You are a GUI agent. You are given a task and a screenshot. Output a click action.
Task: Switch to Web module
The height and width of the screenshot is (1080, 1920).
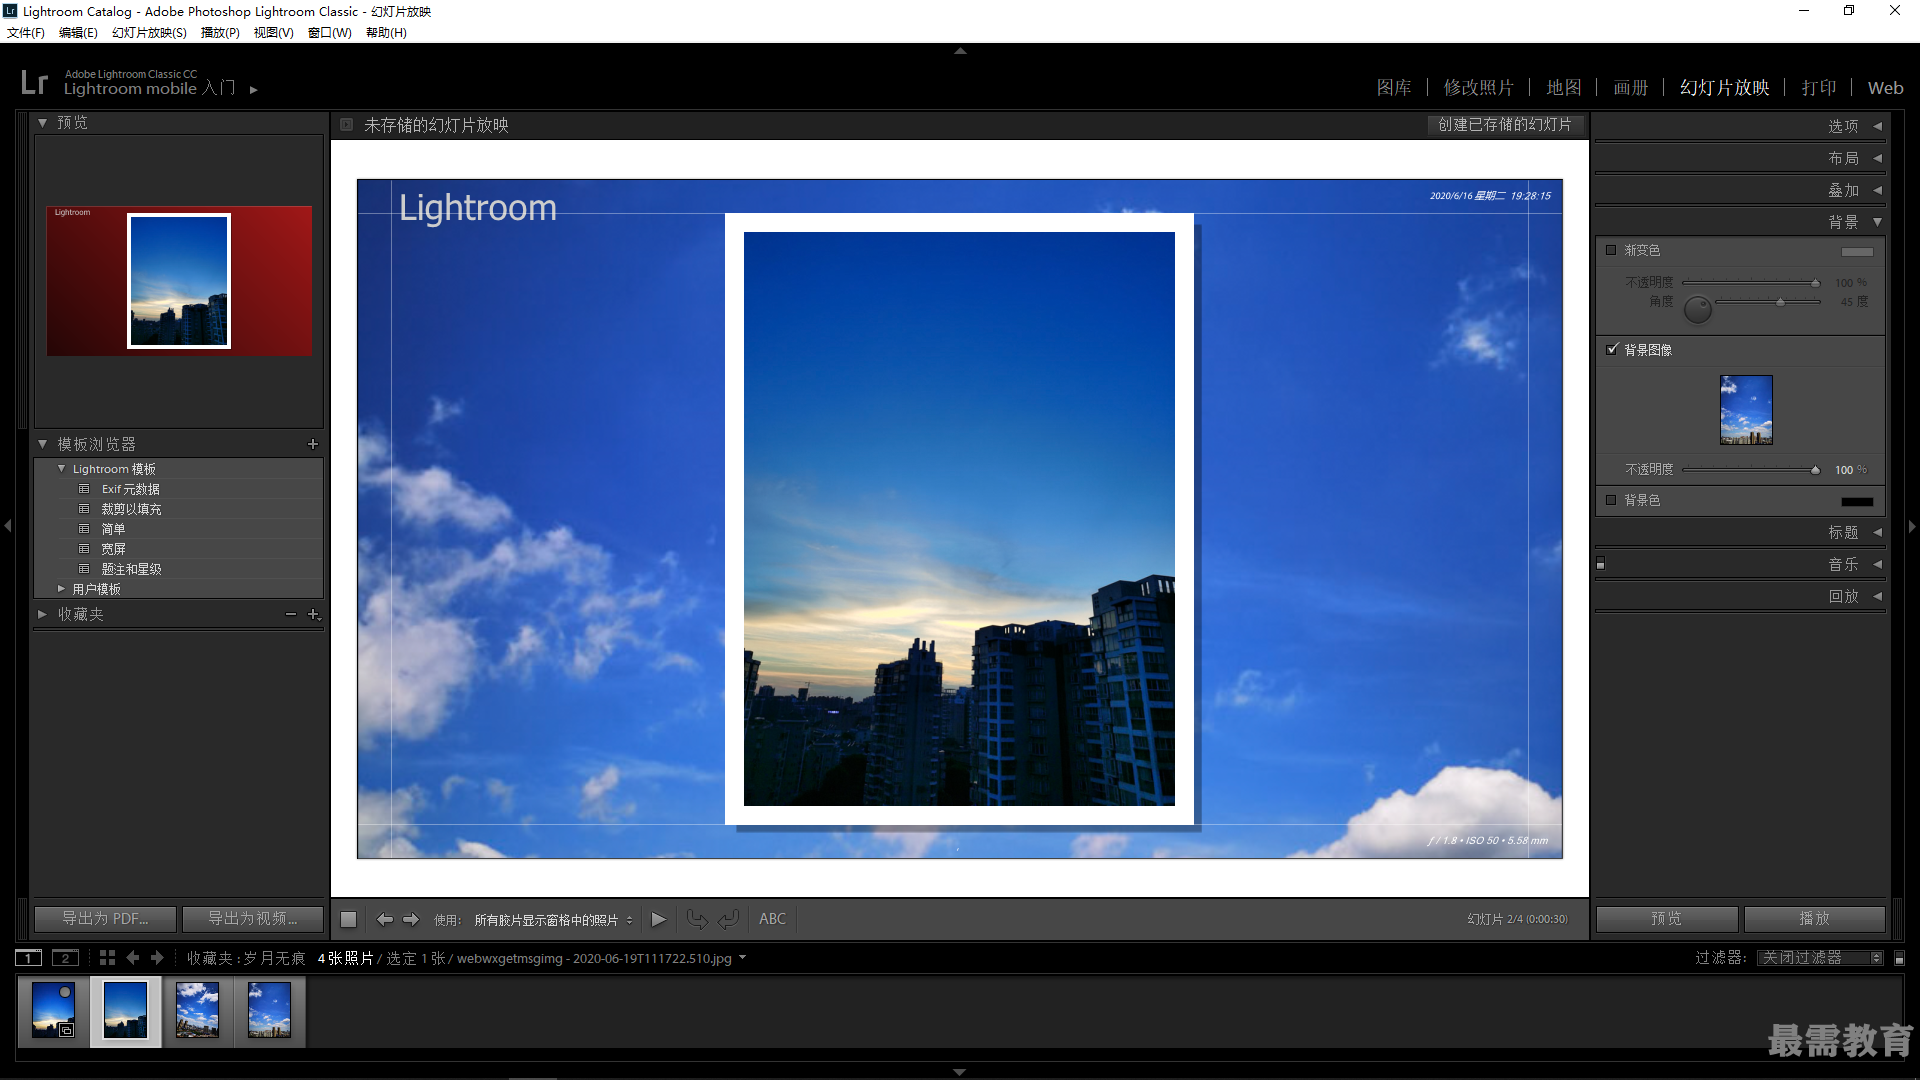point(1886,88)
